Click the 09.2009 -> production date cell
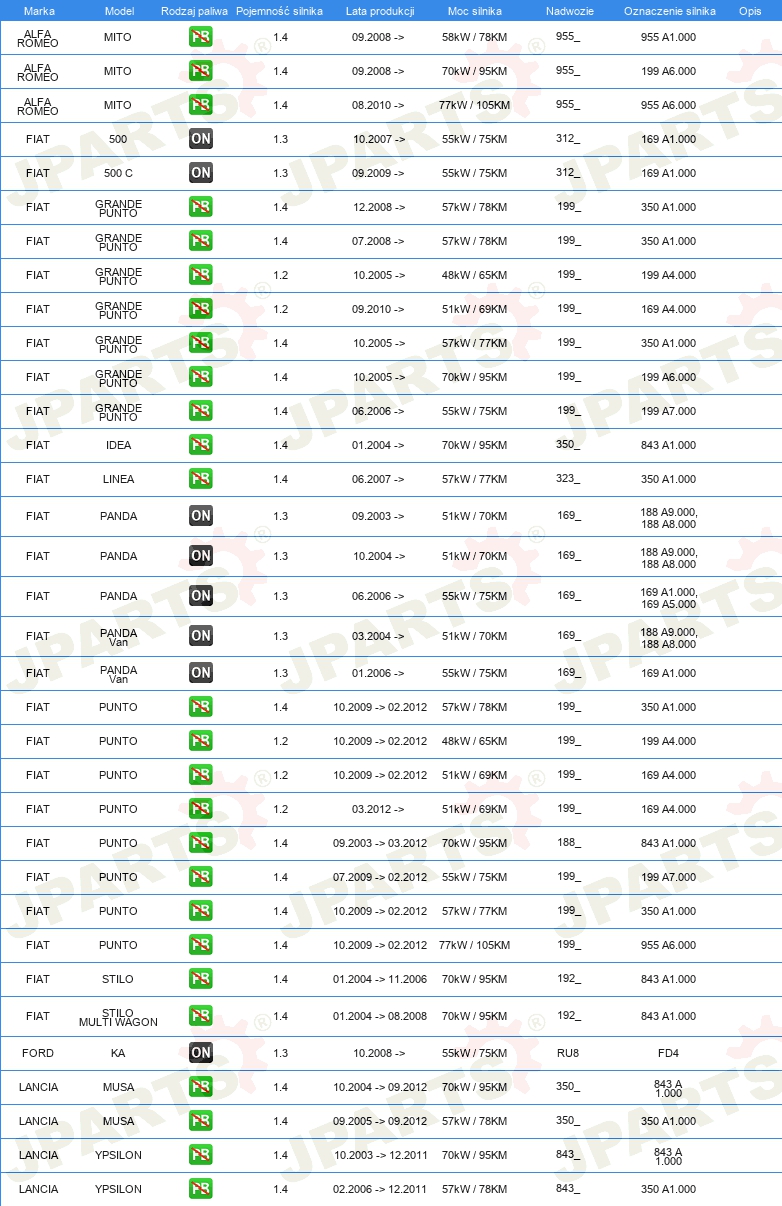This screenshot has width=782, height=1206. tap(379, 173)
